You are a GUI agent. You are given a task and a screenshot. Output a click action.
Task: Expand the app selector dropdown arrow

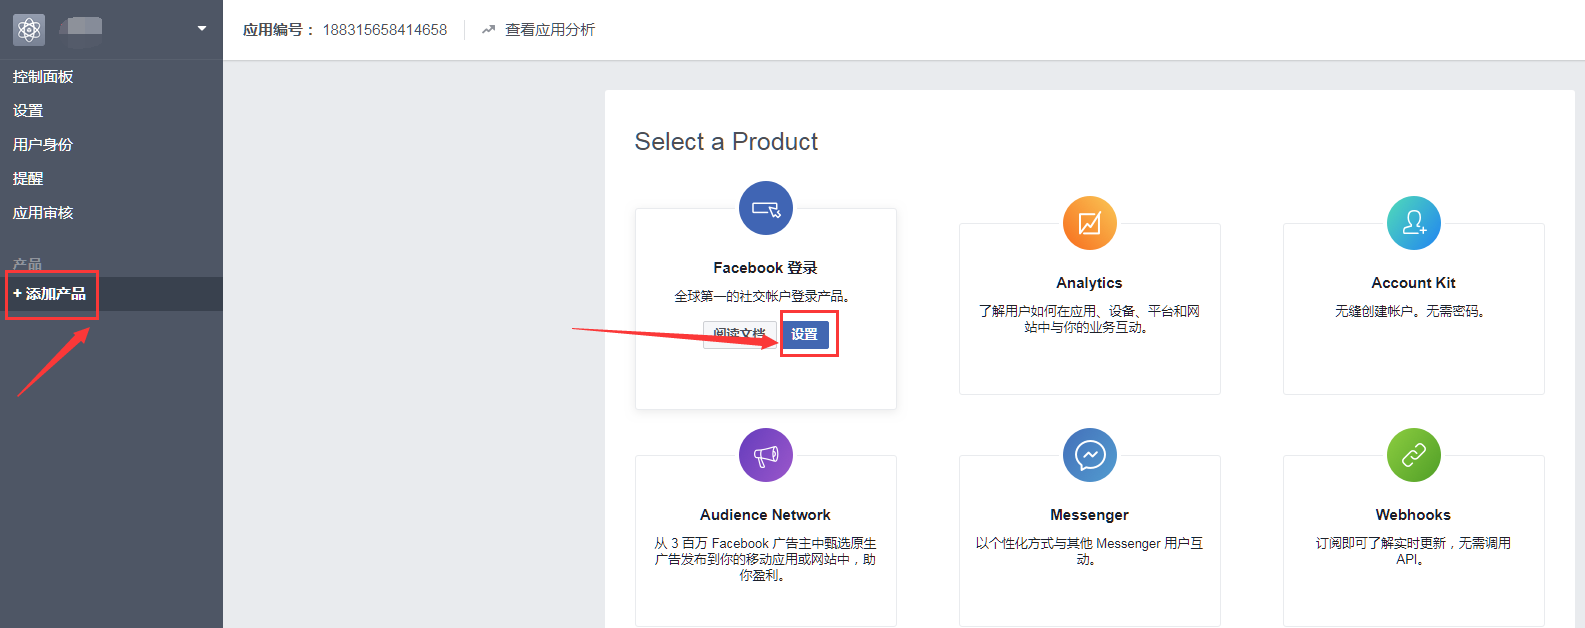click(202, 29)
